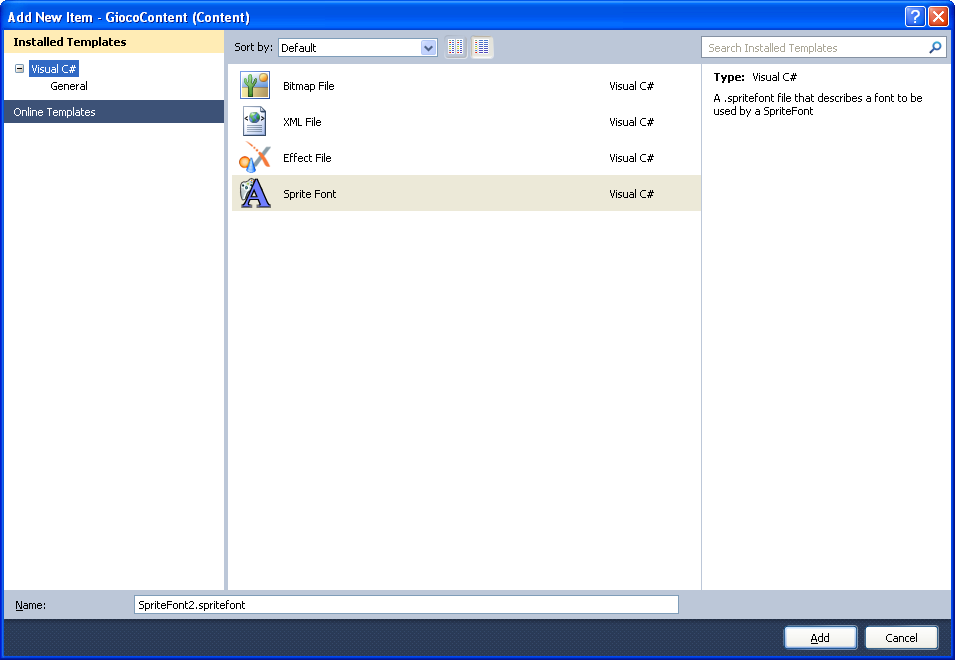Focus the Name text field
Viewport: 955px width, 660px height.
pos(406,605)
